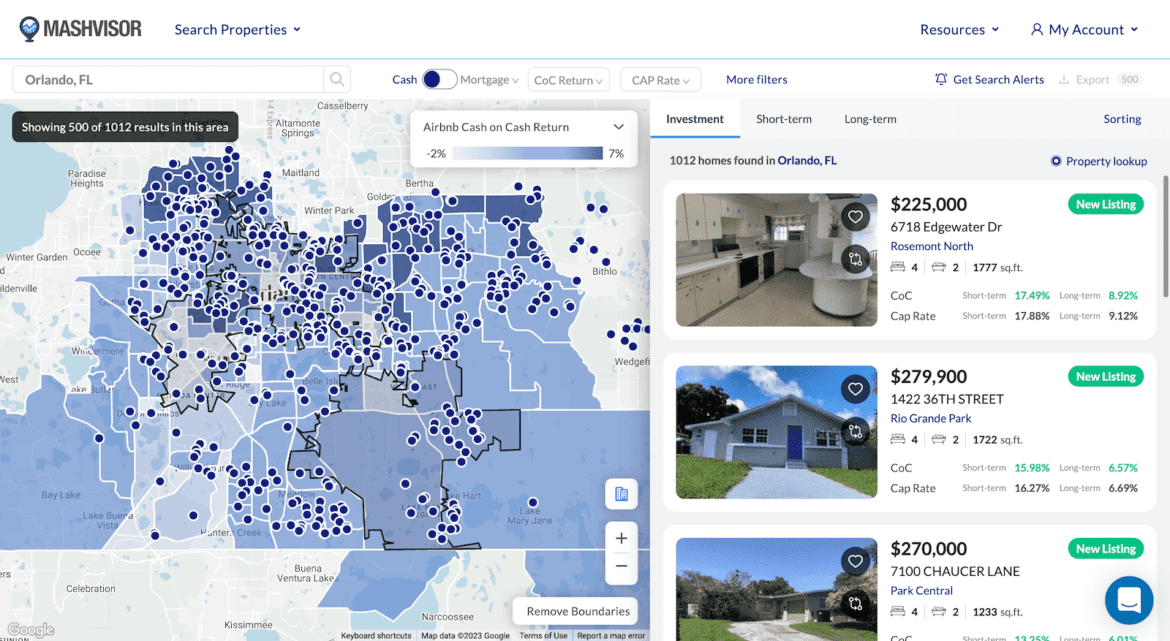Open street view icon on 1422 36TH STREET photo

pos(855,431)
